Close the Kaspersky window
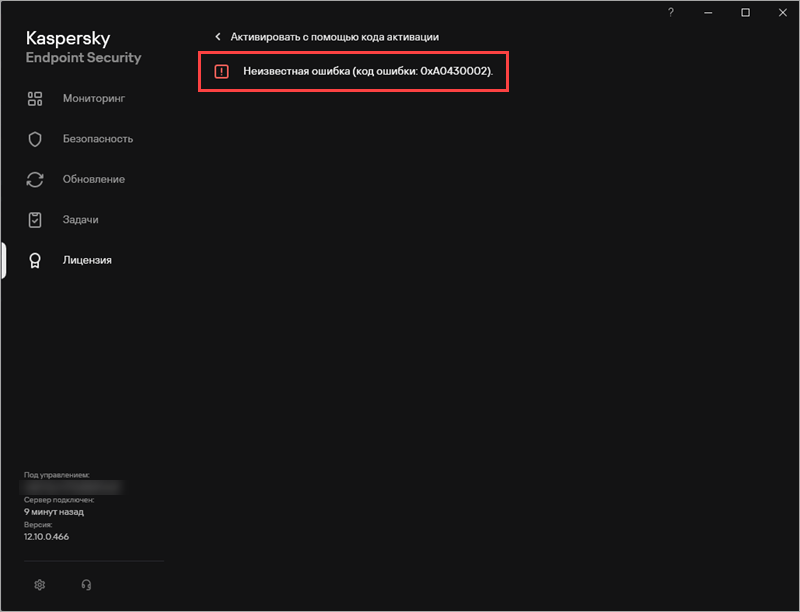800x612 pixels. (783, 12)
